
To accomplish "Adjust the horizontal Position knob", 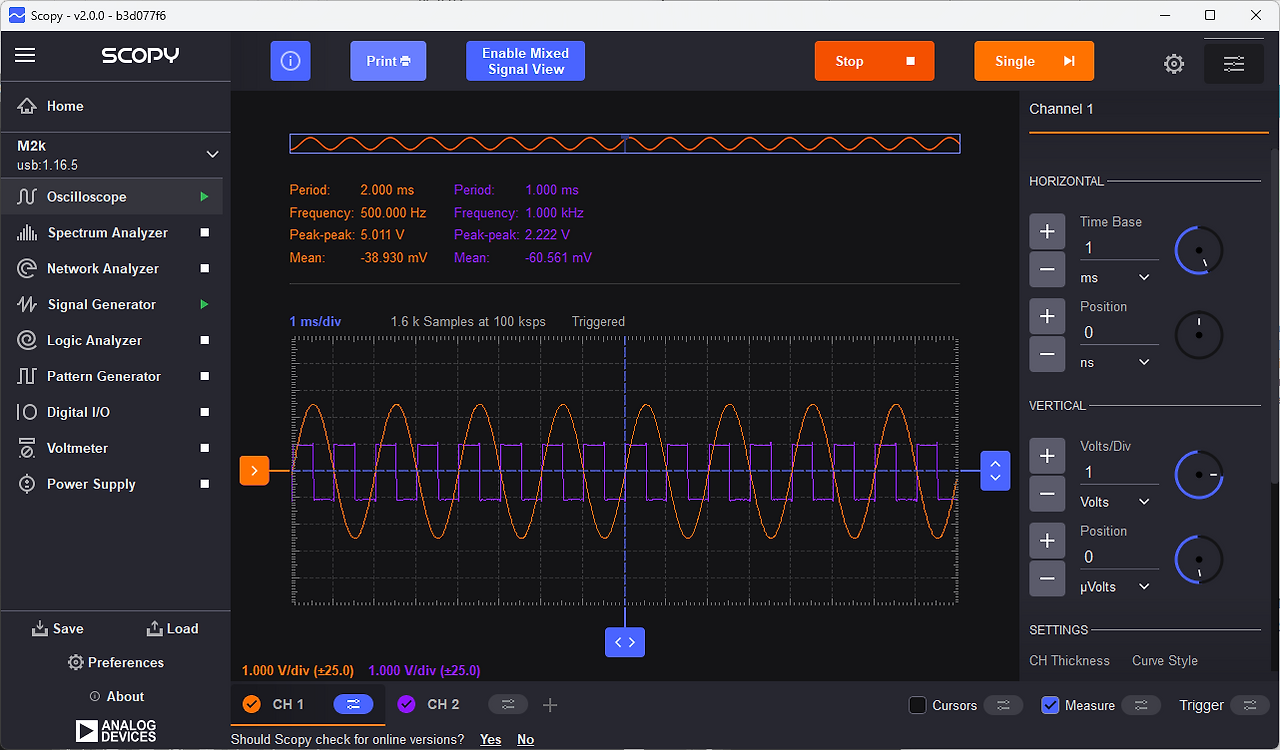I will point(1199,335).
